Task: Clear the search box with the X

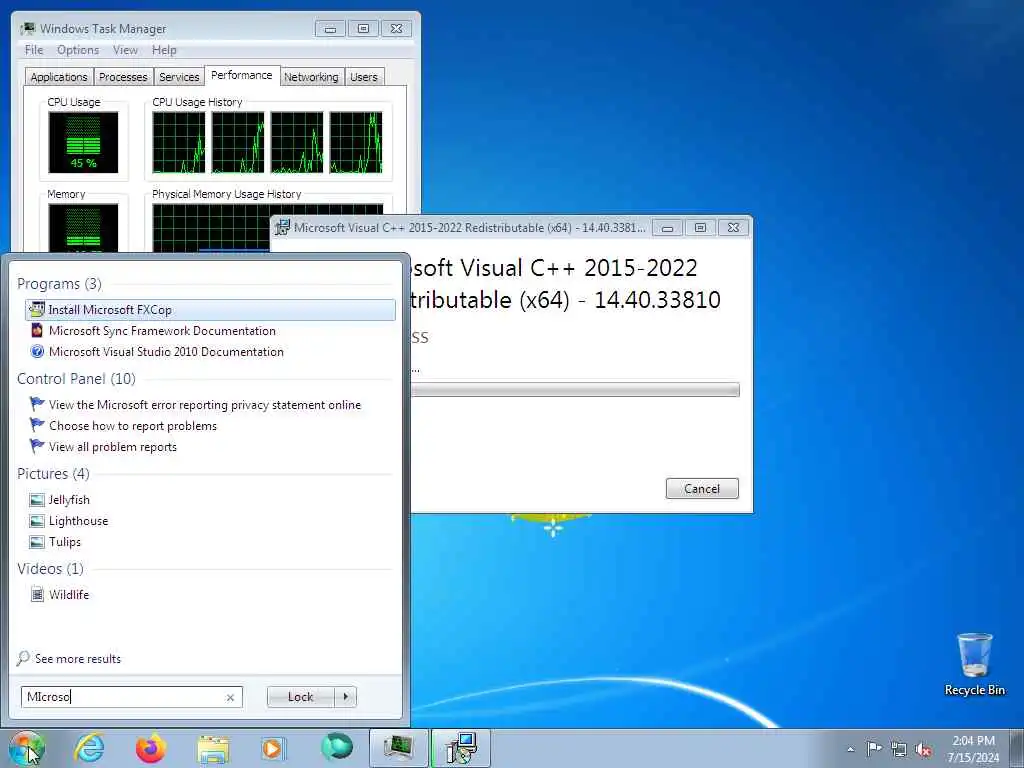Action: (x=230, y=697)
